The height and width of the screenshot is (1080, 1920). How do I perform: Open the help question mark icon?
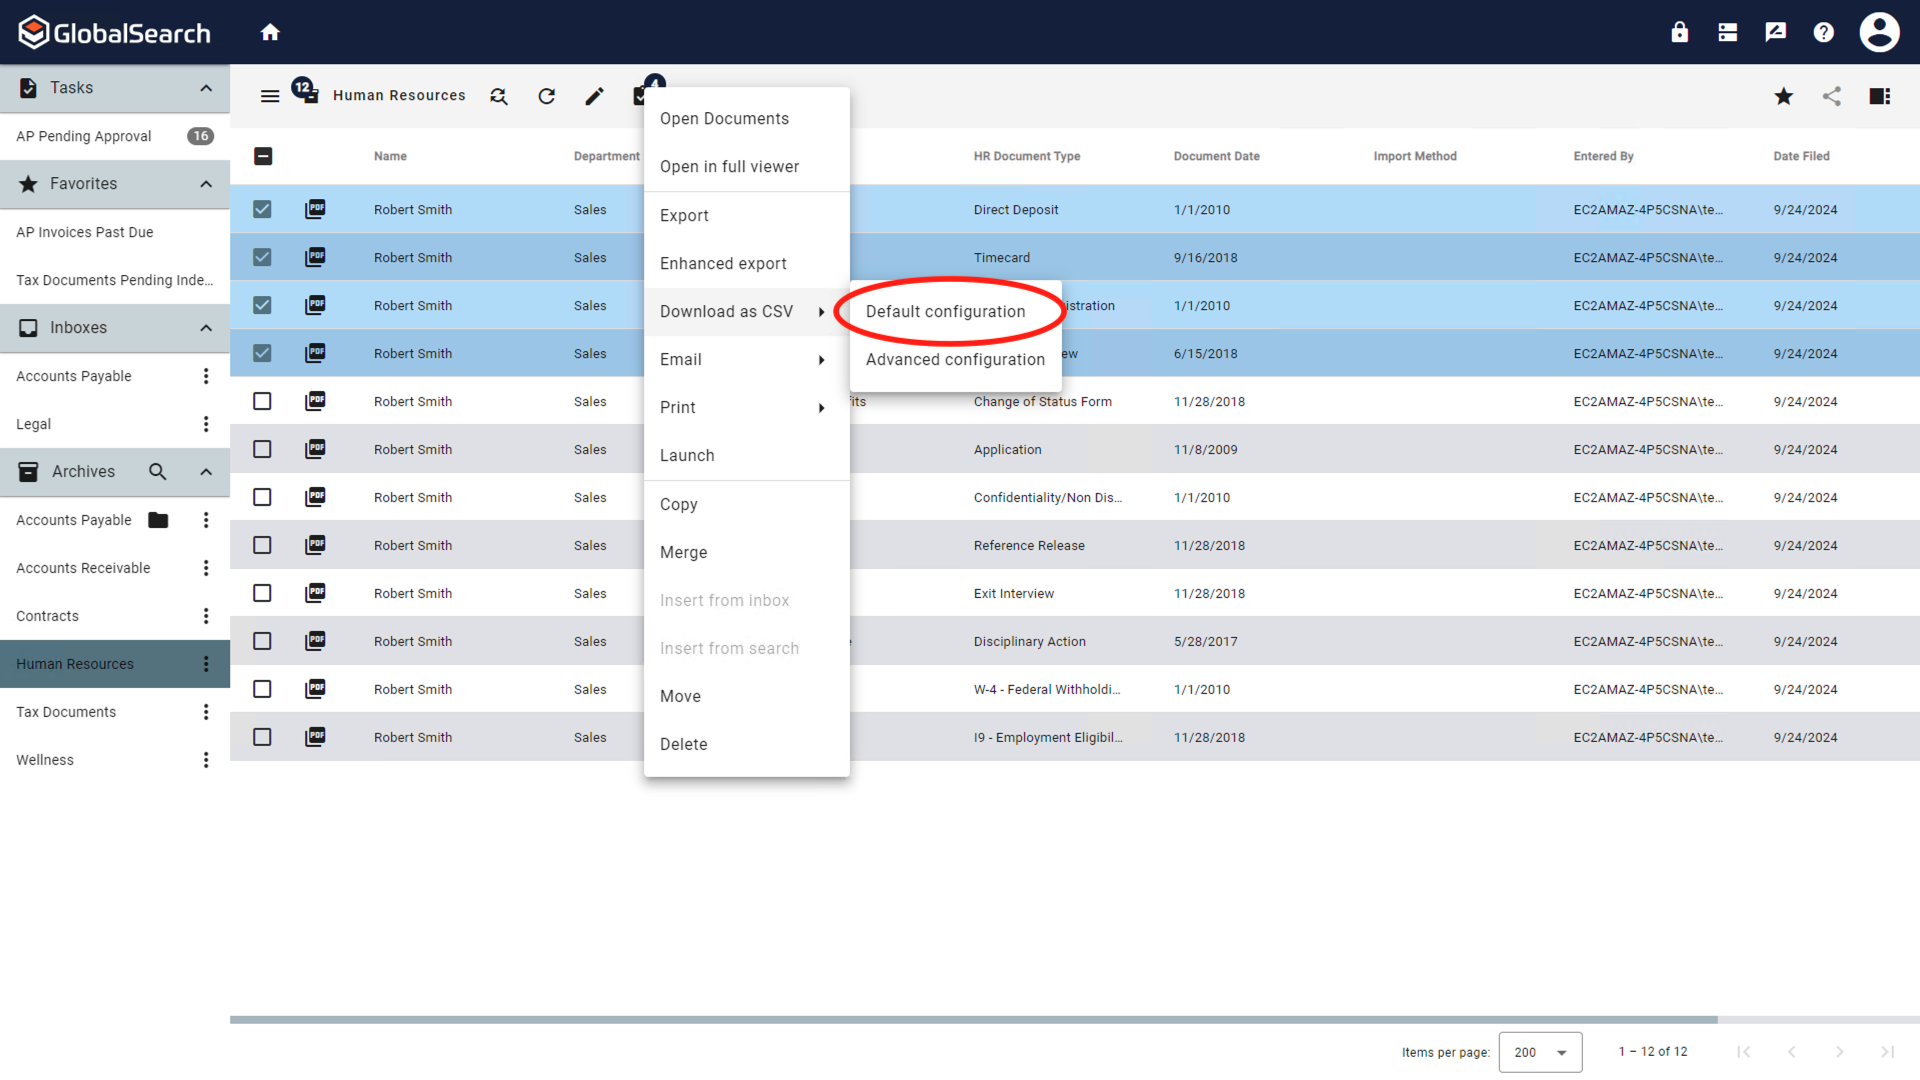pos(1823,31)
